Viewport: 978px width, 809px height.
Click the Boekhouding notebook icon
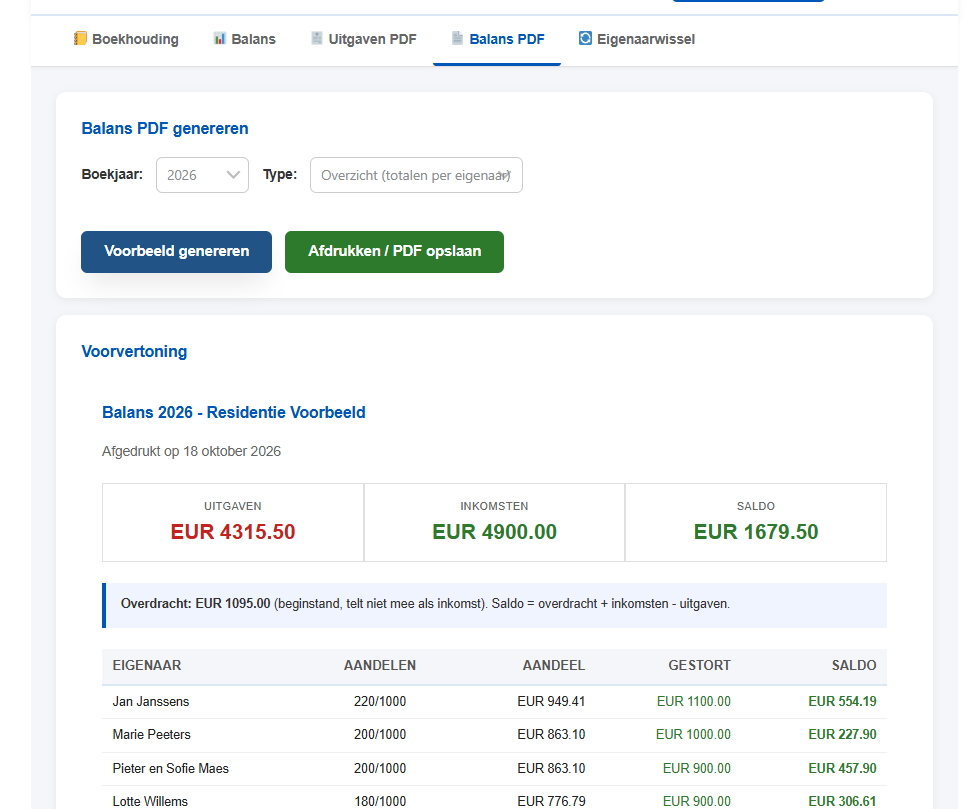80,39
